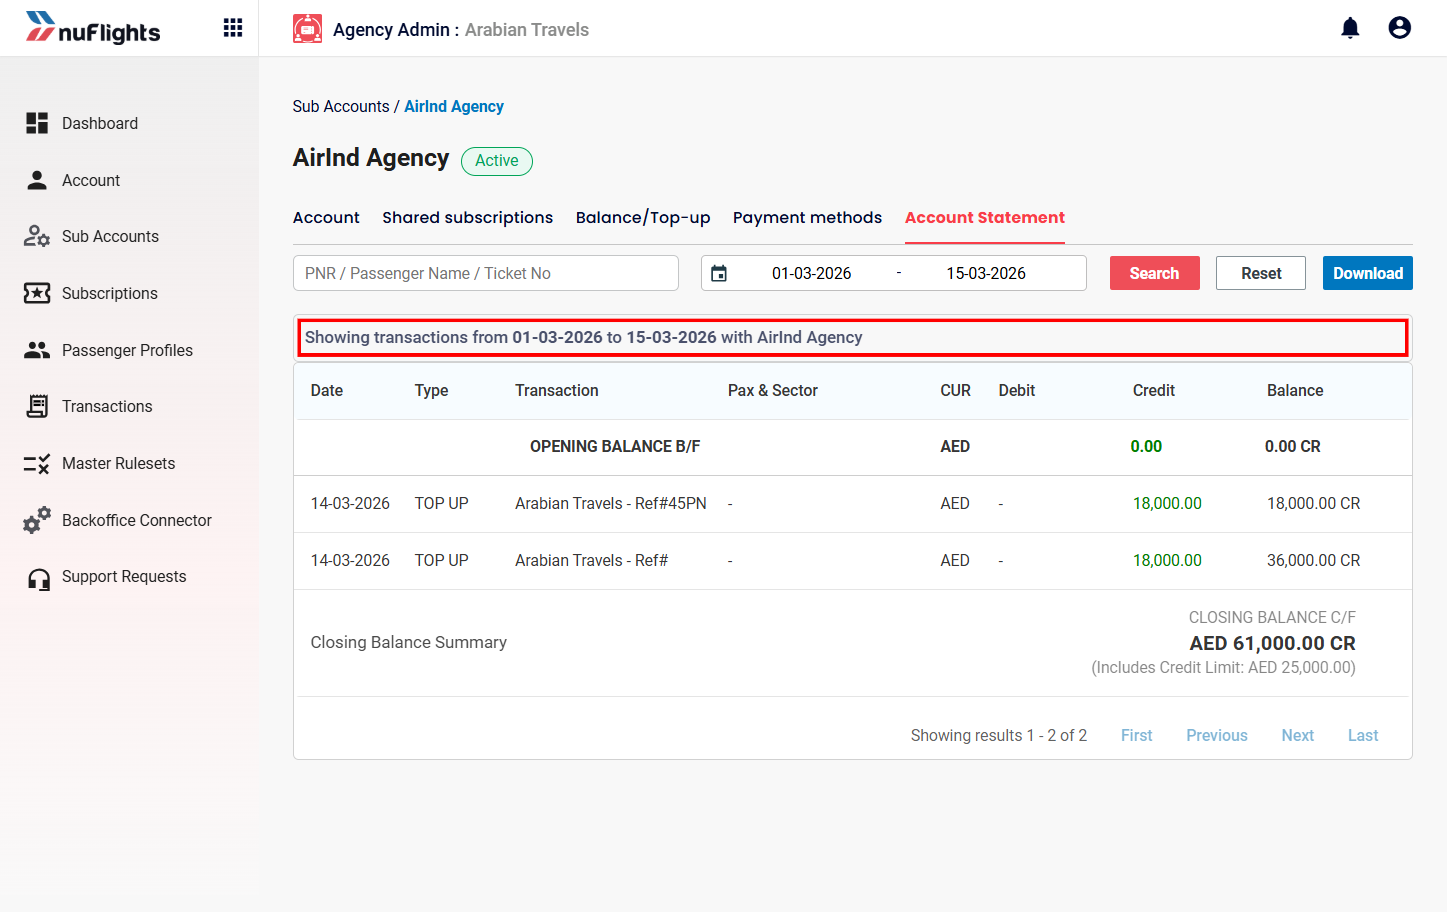Click the Subscriptions ticket icon
The image size is (1447, 912).
(37, 293)
